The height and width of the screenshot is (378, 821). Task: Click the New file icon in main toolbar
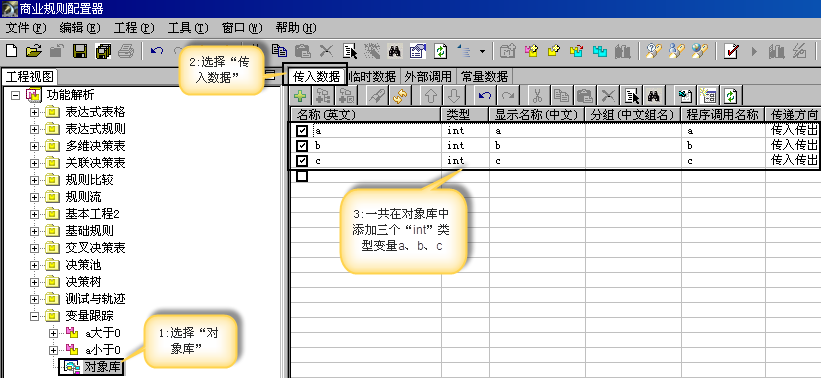point(11,51)
